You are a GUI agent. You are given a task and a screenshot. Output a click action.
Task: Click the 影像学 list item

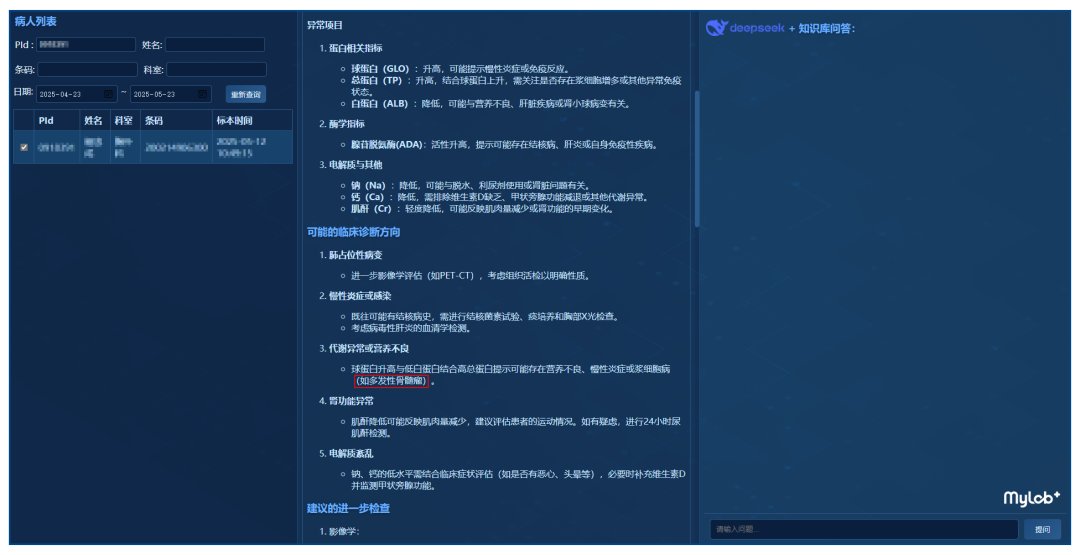pyautogui.click(x=343, y=532)
